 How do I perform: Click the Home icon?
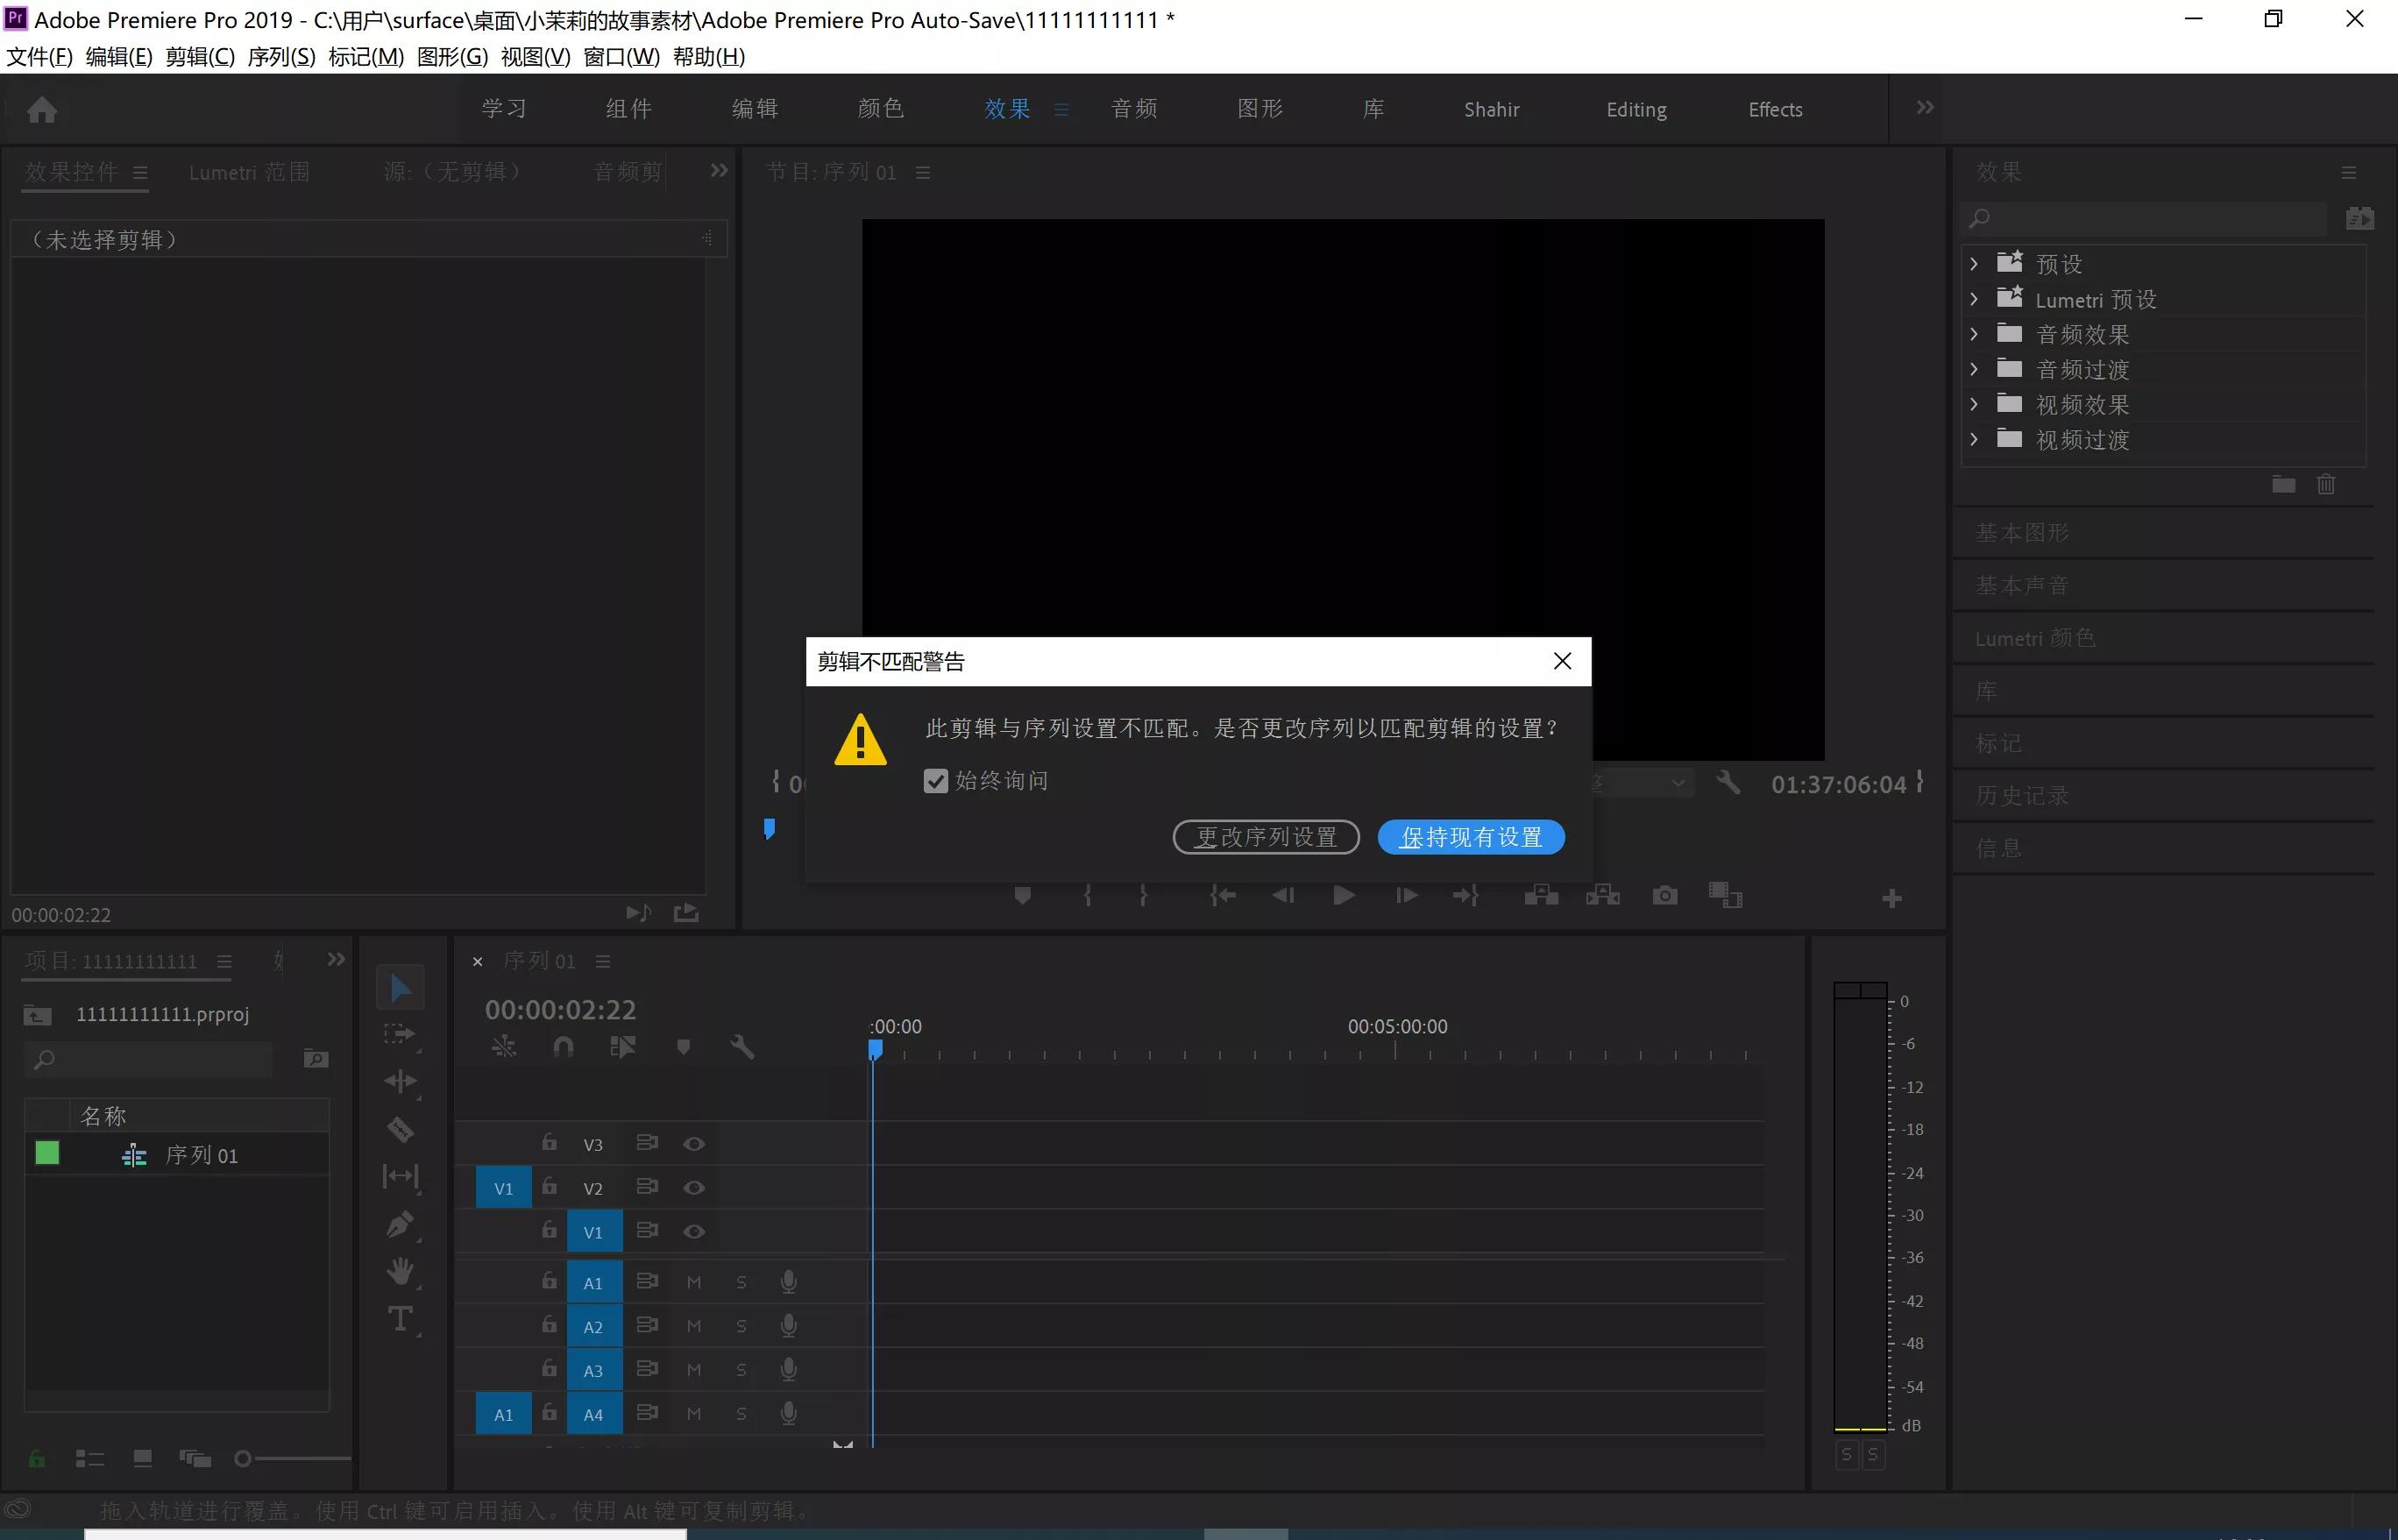pyautogui.click(x=41, y=109)
